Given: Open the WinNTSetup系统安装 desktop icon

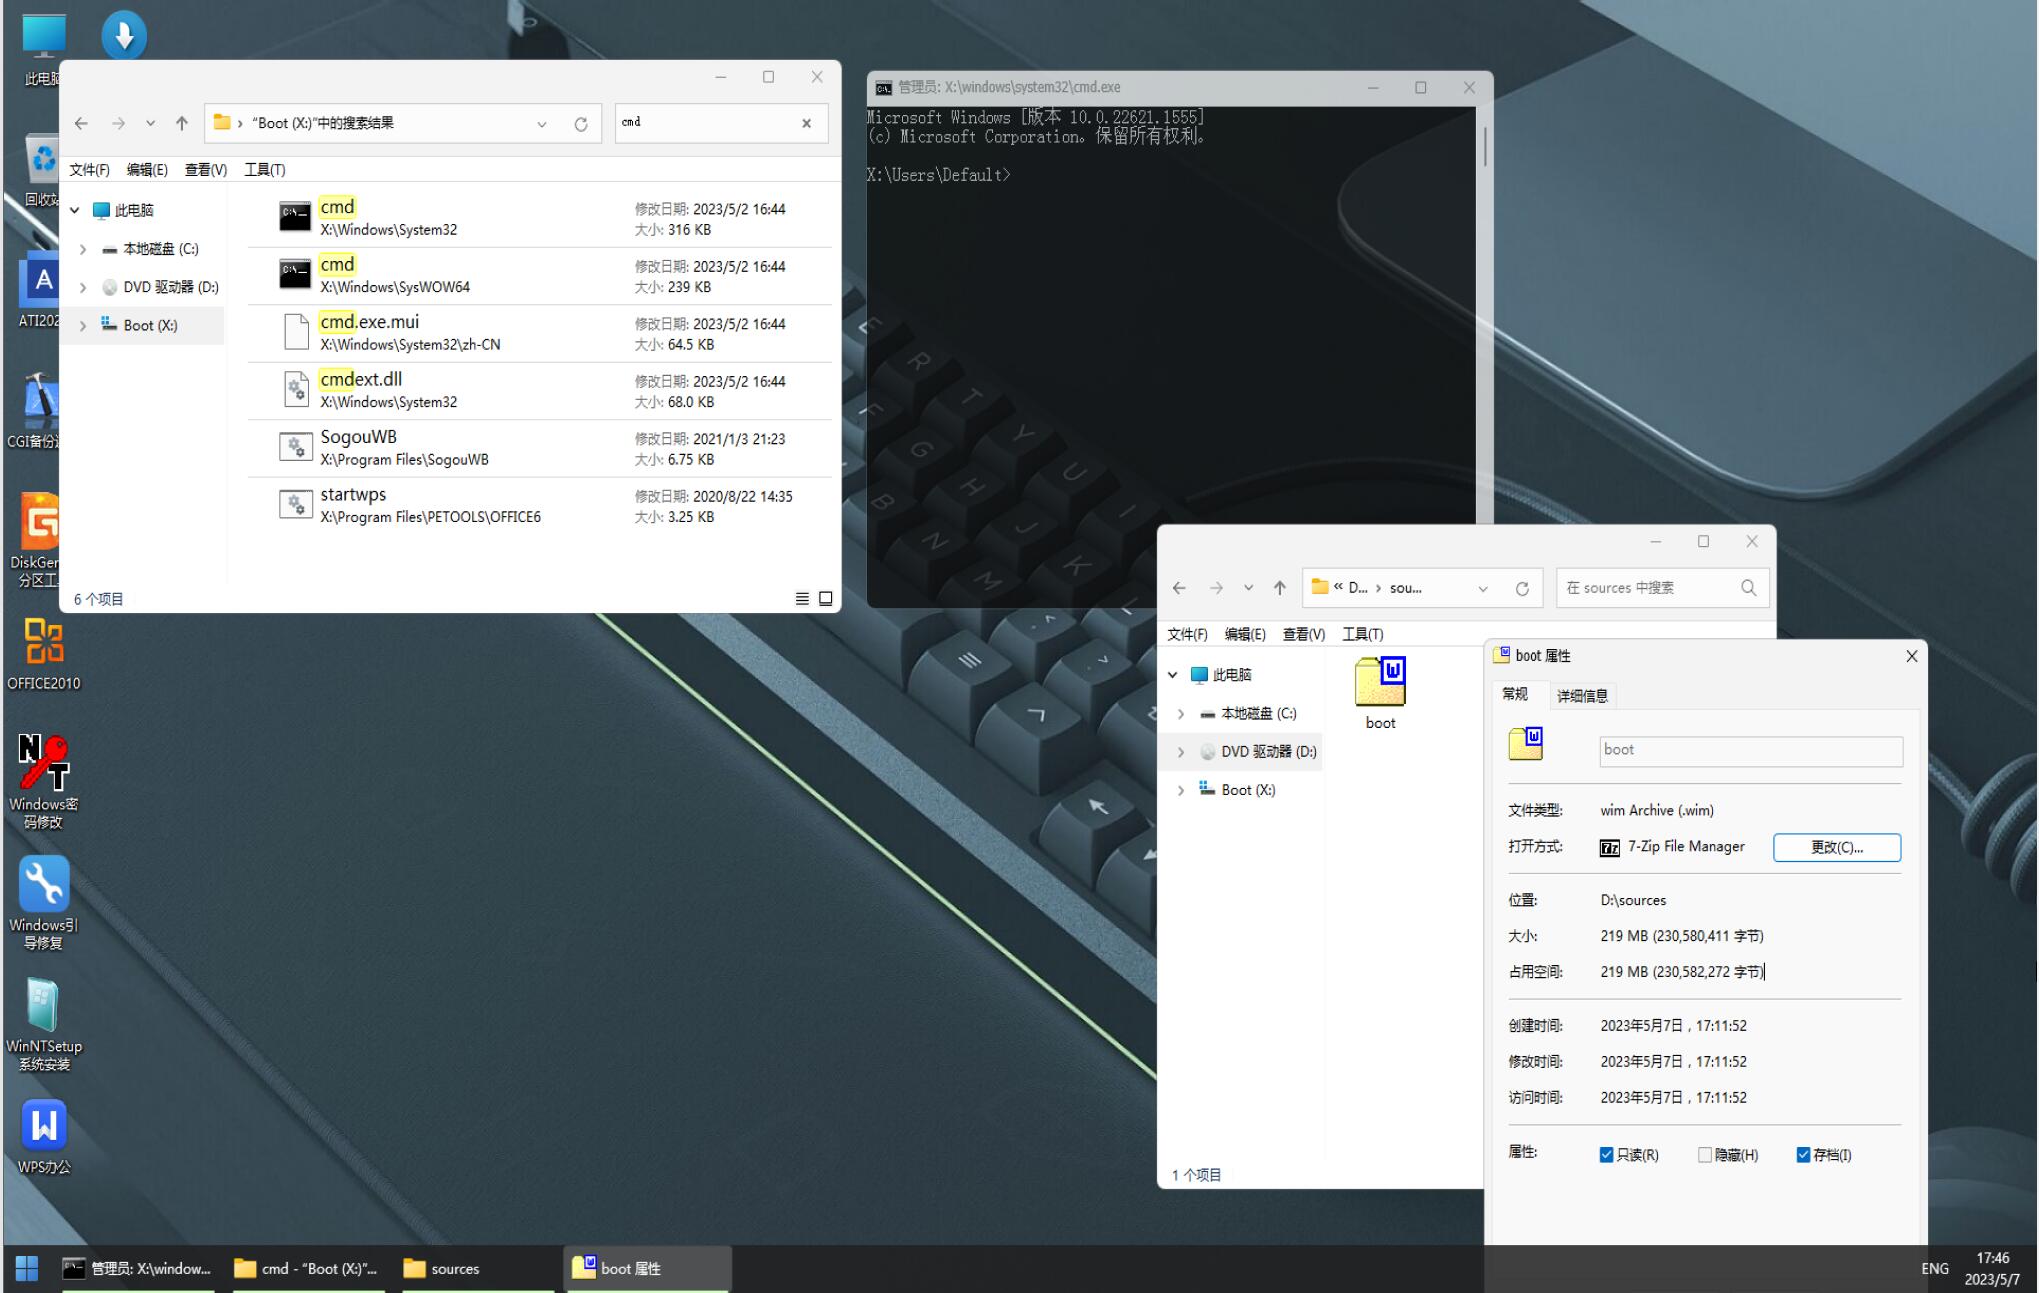Looking at the screenshot, I should pos(43,1024).
